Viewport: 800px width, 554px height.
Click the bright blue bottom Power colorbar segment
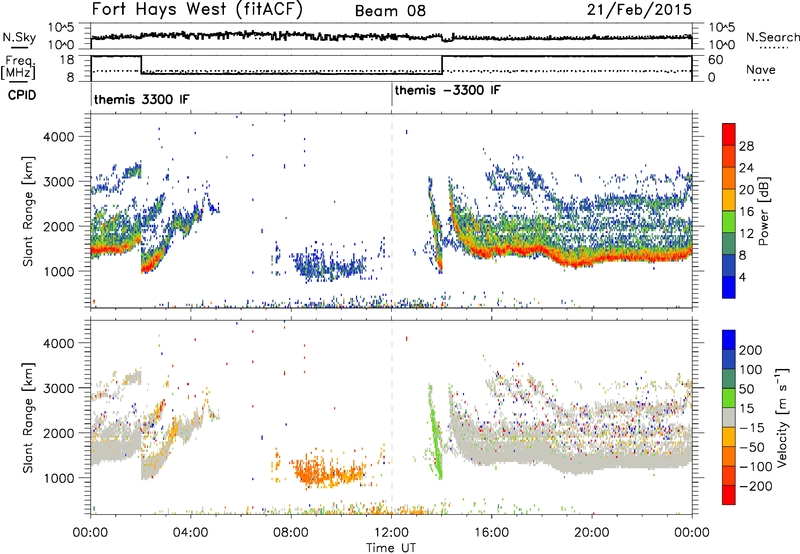click(729, 287)
